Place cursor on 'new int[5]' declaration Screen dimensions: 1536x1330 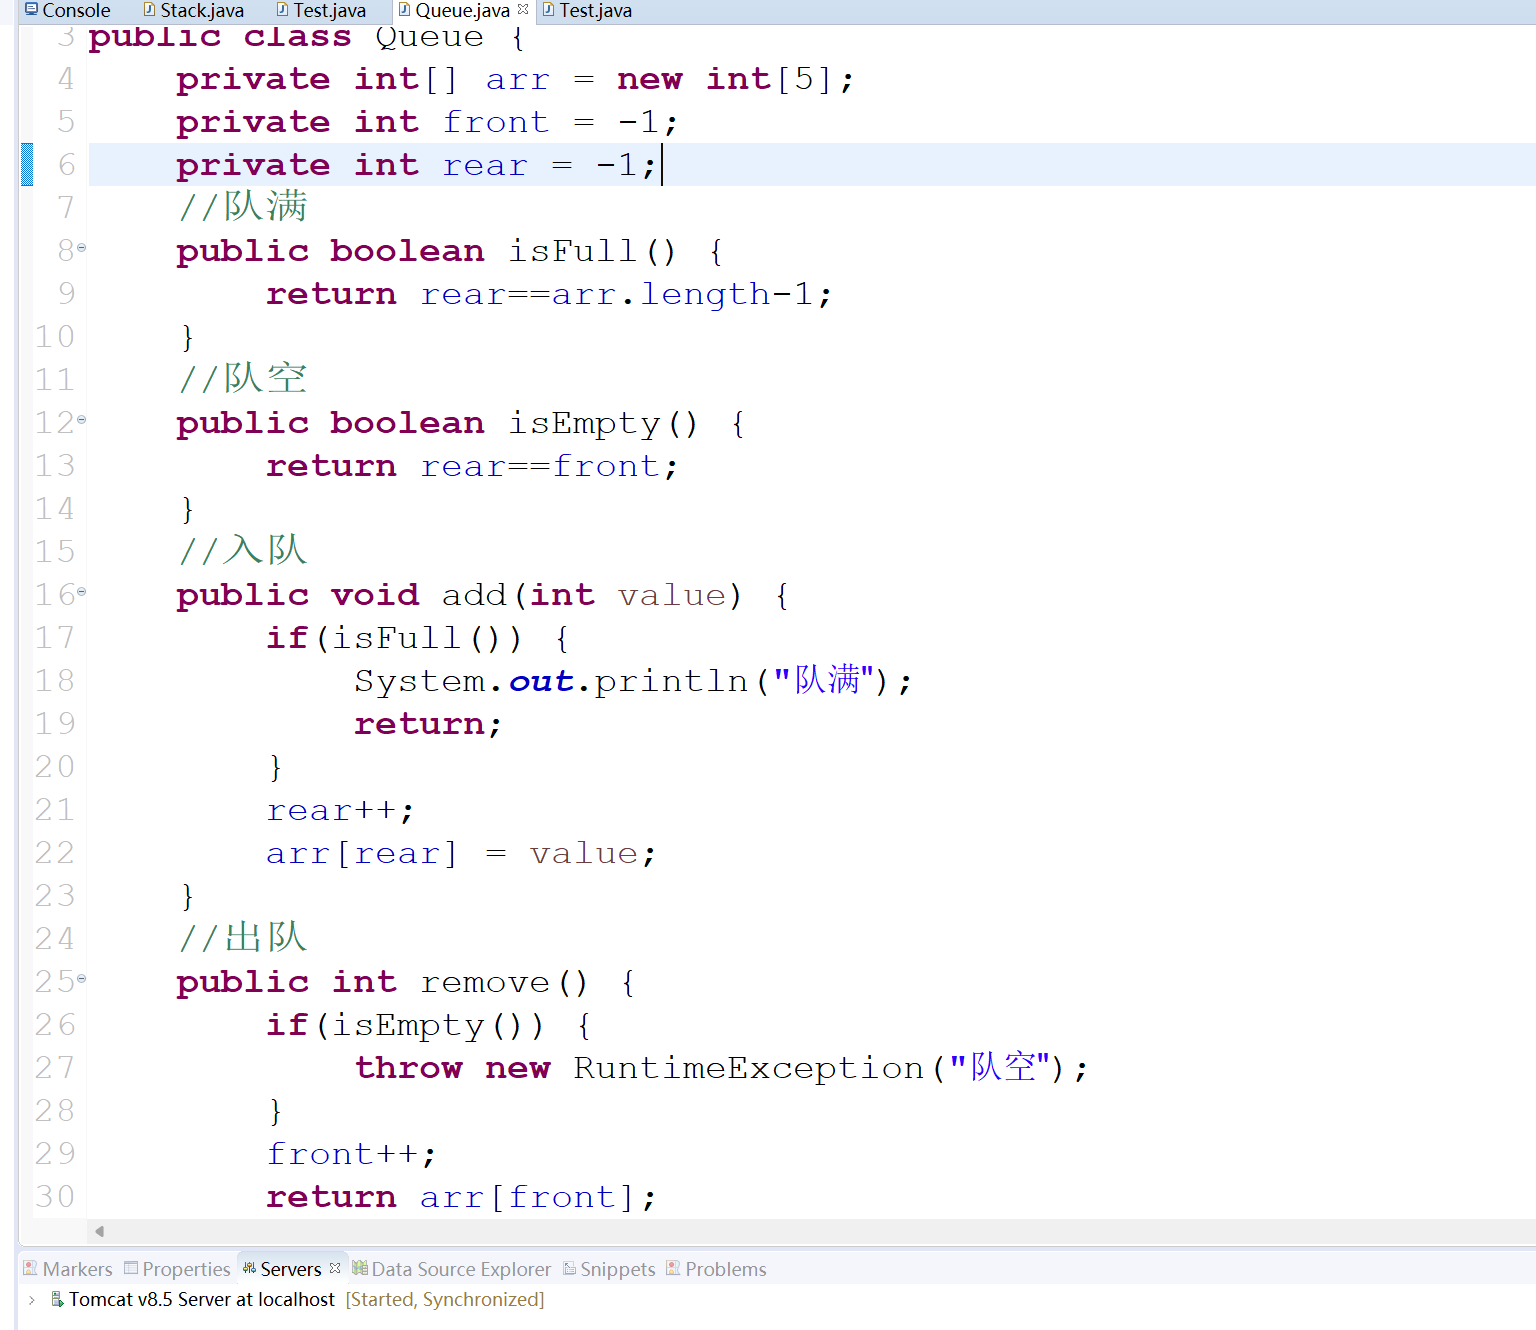click(x=724, y=79)
